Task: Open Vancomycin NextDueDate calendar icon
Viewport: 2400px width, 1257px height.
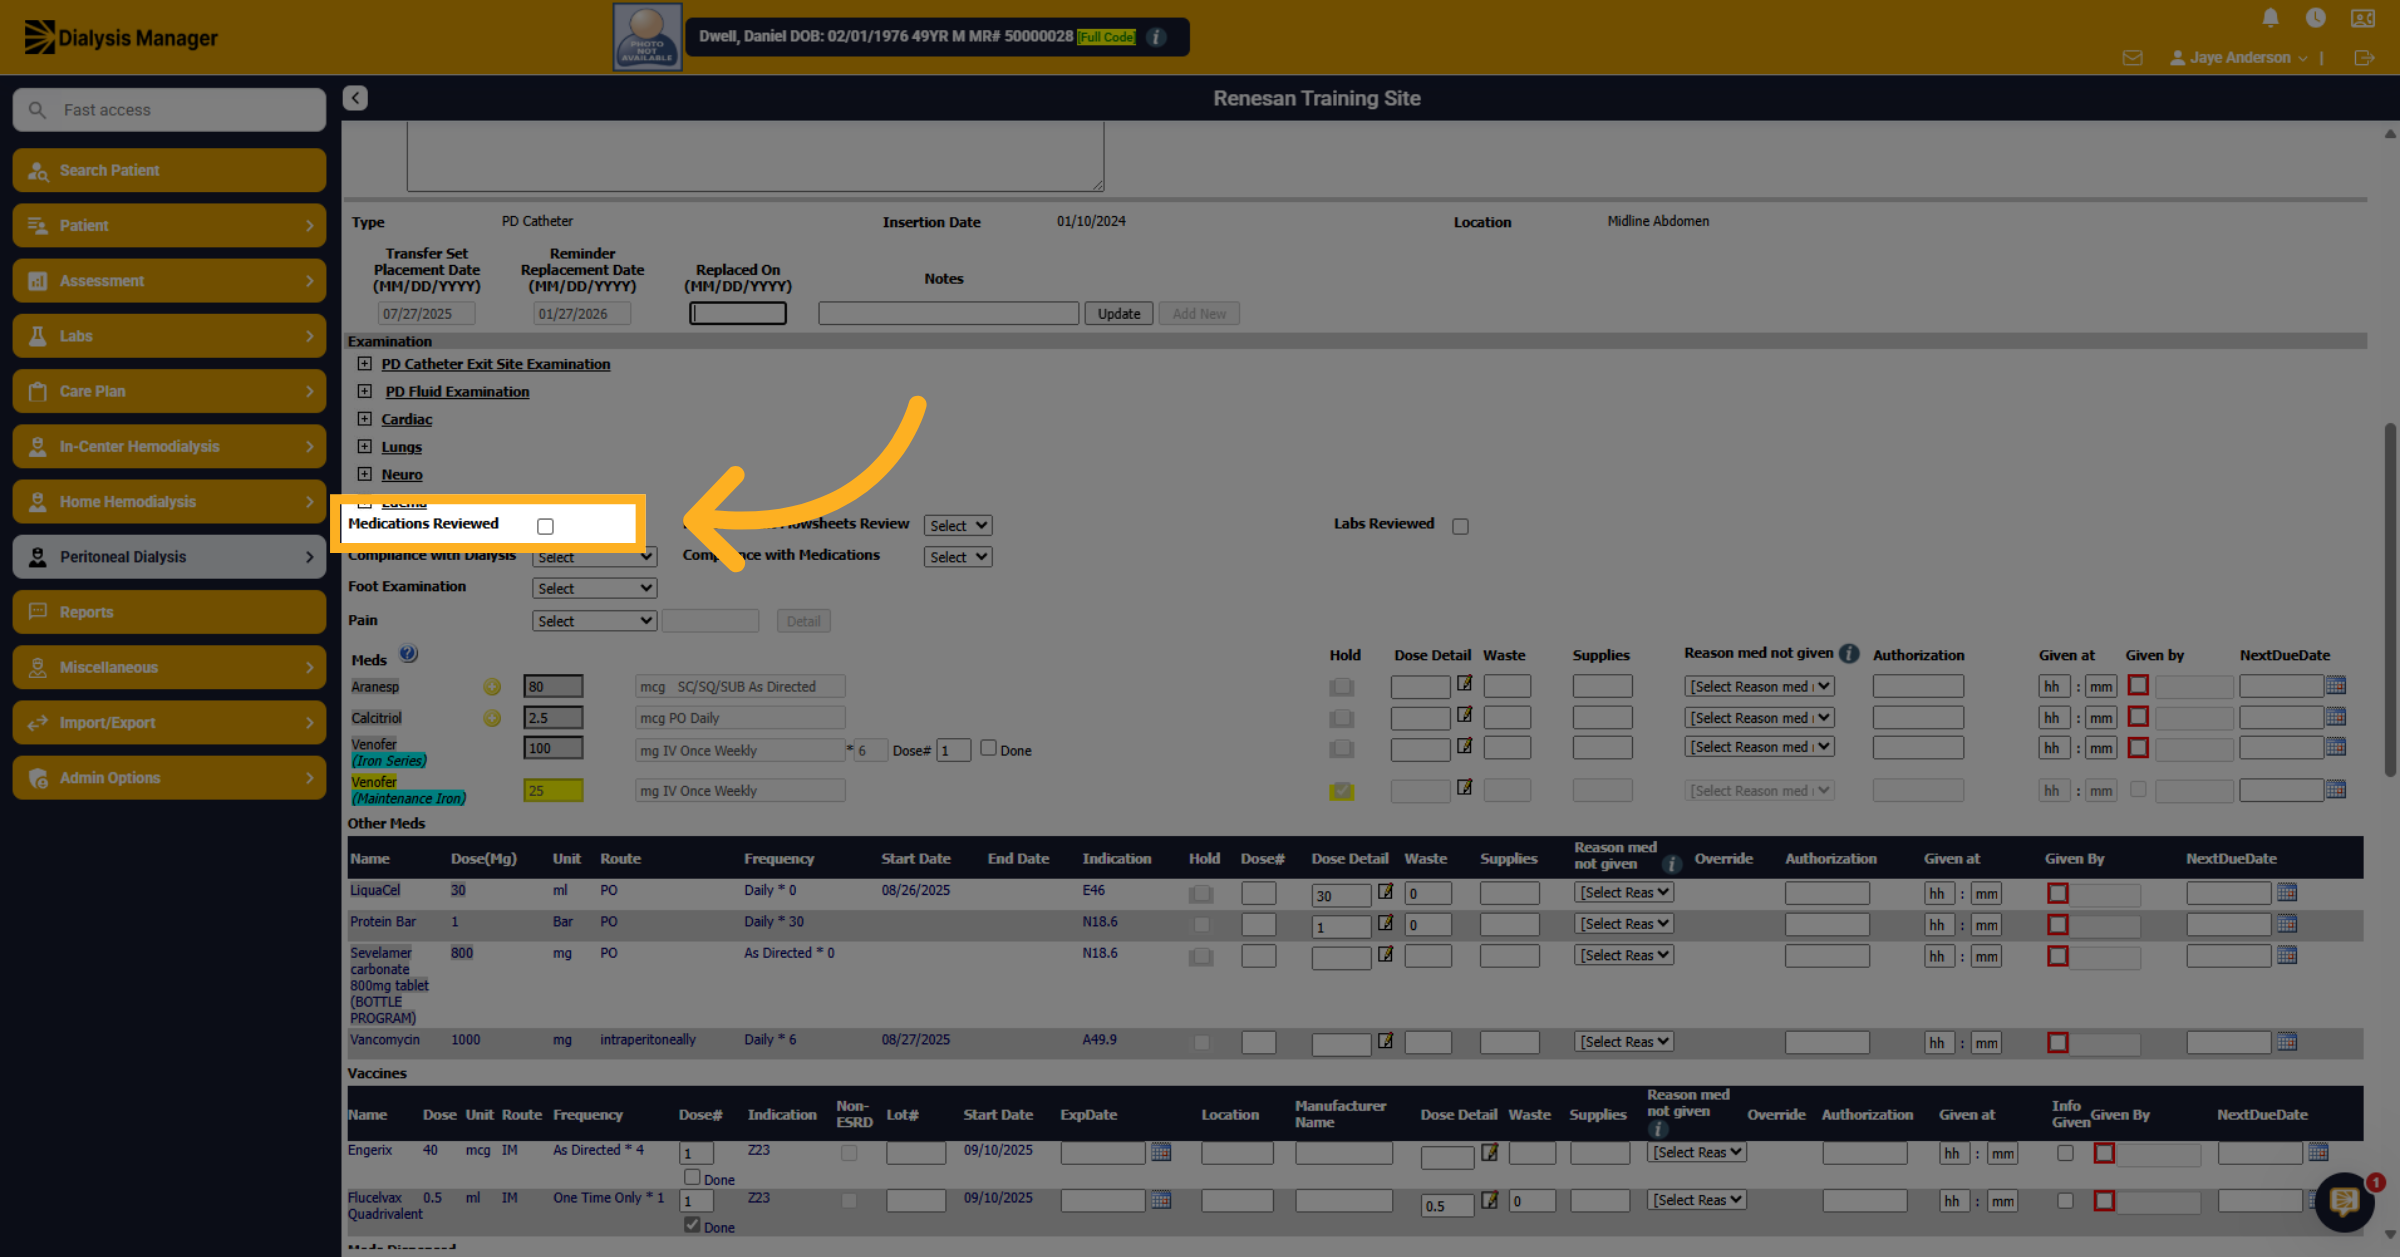Action: (x=2287, y=1042)
